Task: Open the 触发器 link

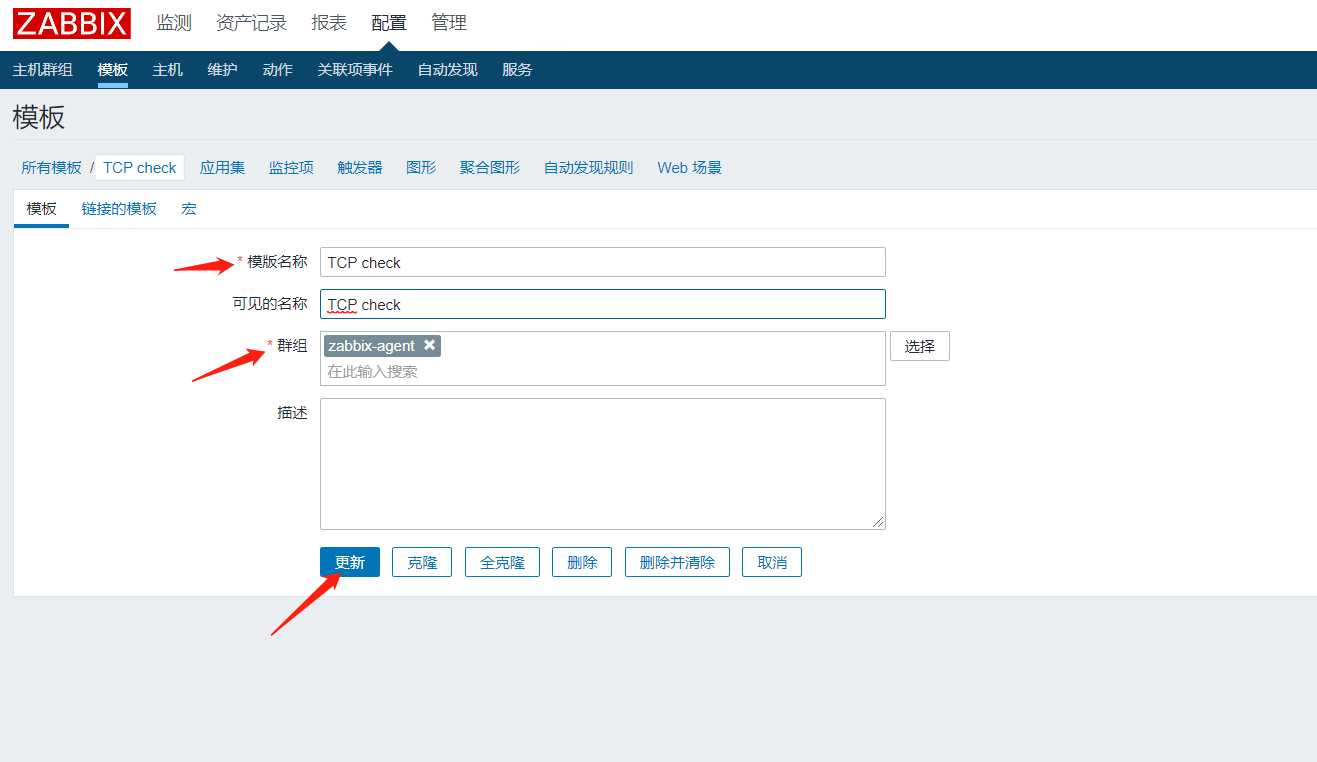Action: pos(360,168)
